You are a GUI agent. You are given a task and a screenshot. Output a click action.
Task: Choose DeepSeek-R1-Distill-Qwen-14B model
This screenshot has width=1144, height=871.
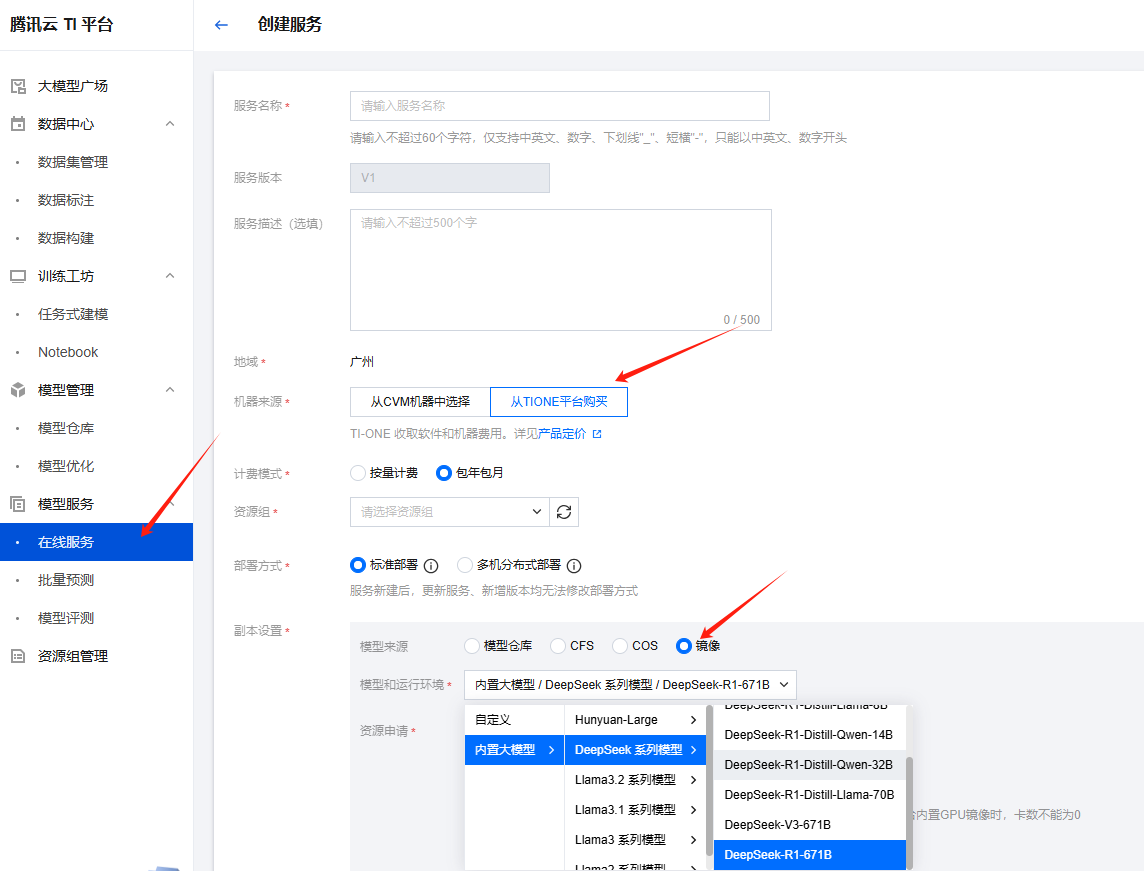(809, 735)
